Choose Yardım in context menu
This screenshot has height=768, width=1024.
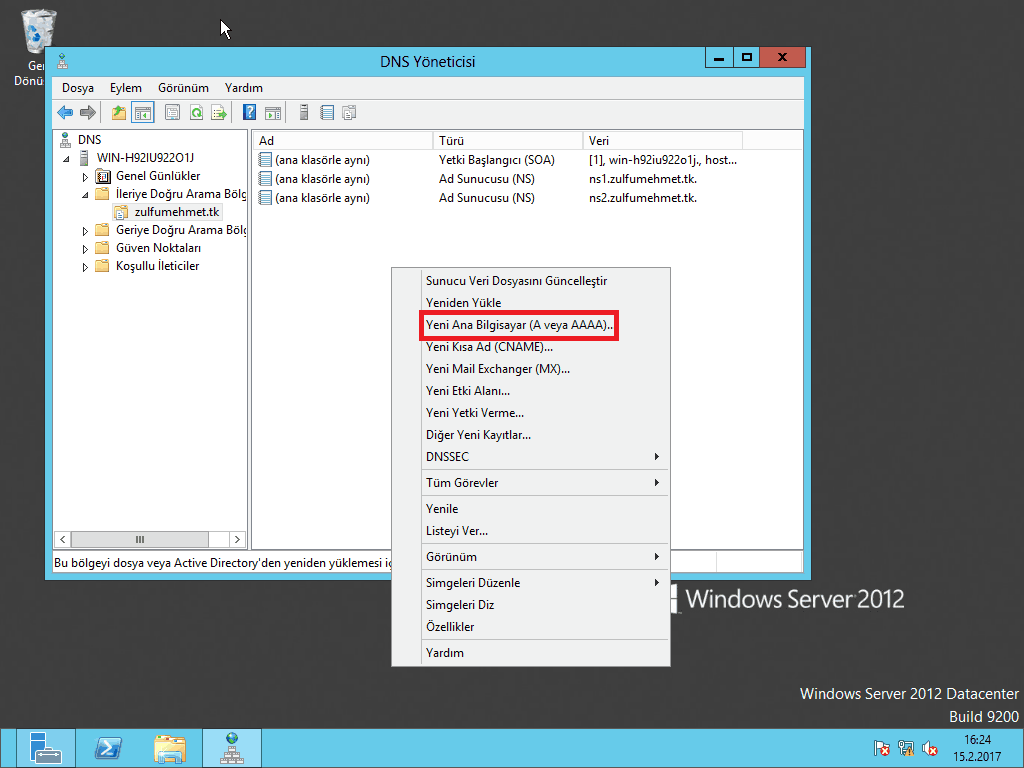(531, 653)
